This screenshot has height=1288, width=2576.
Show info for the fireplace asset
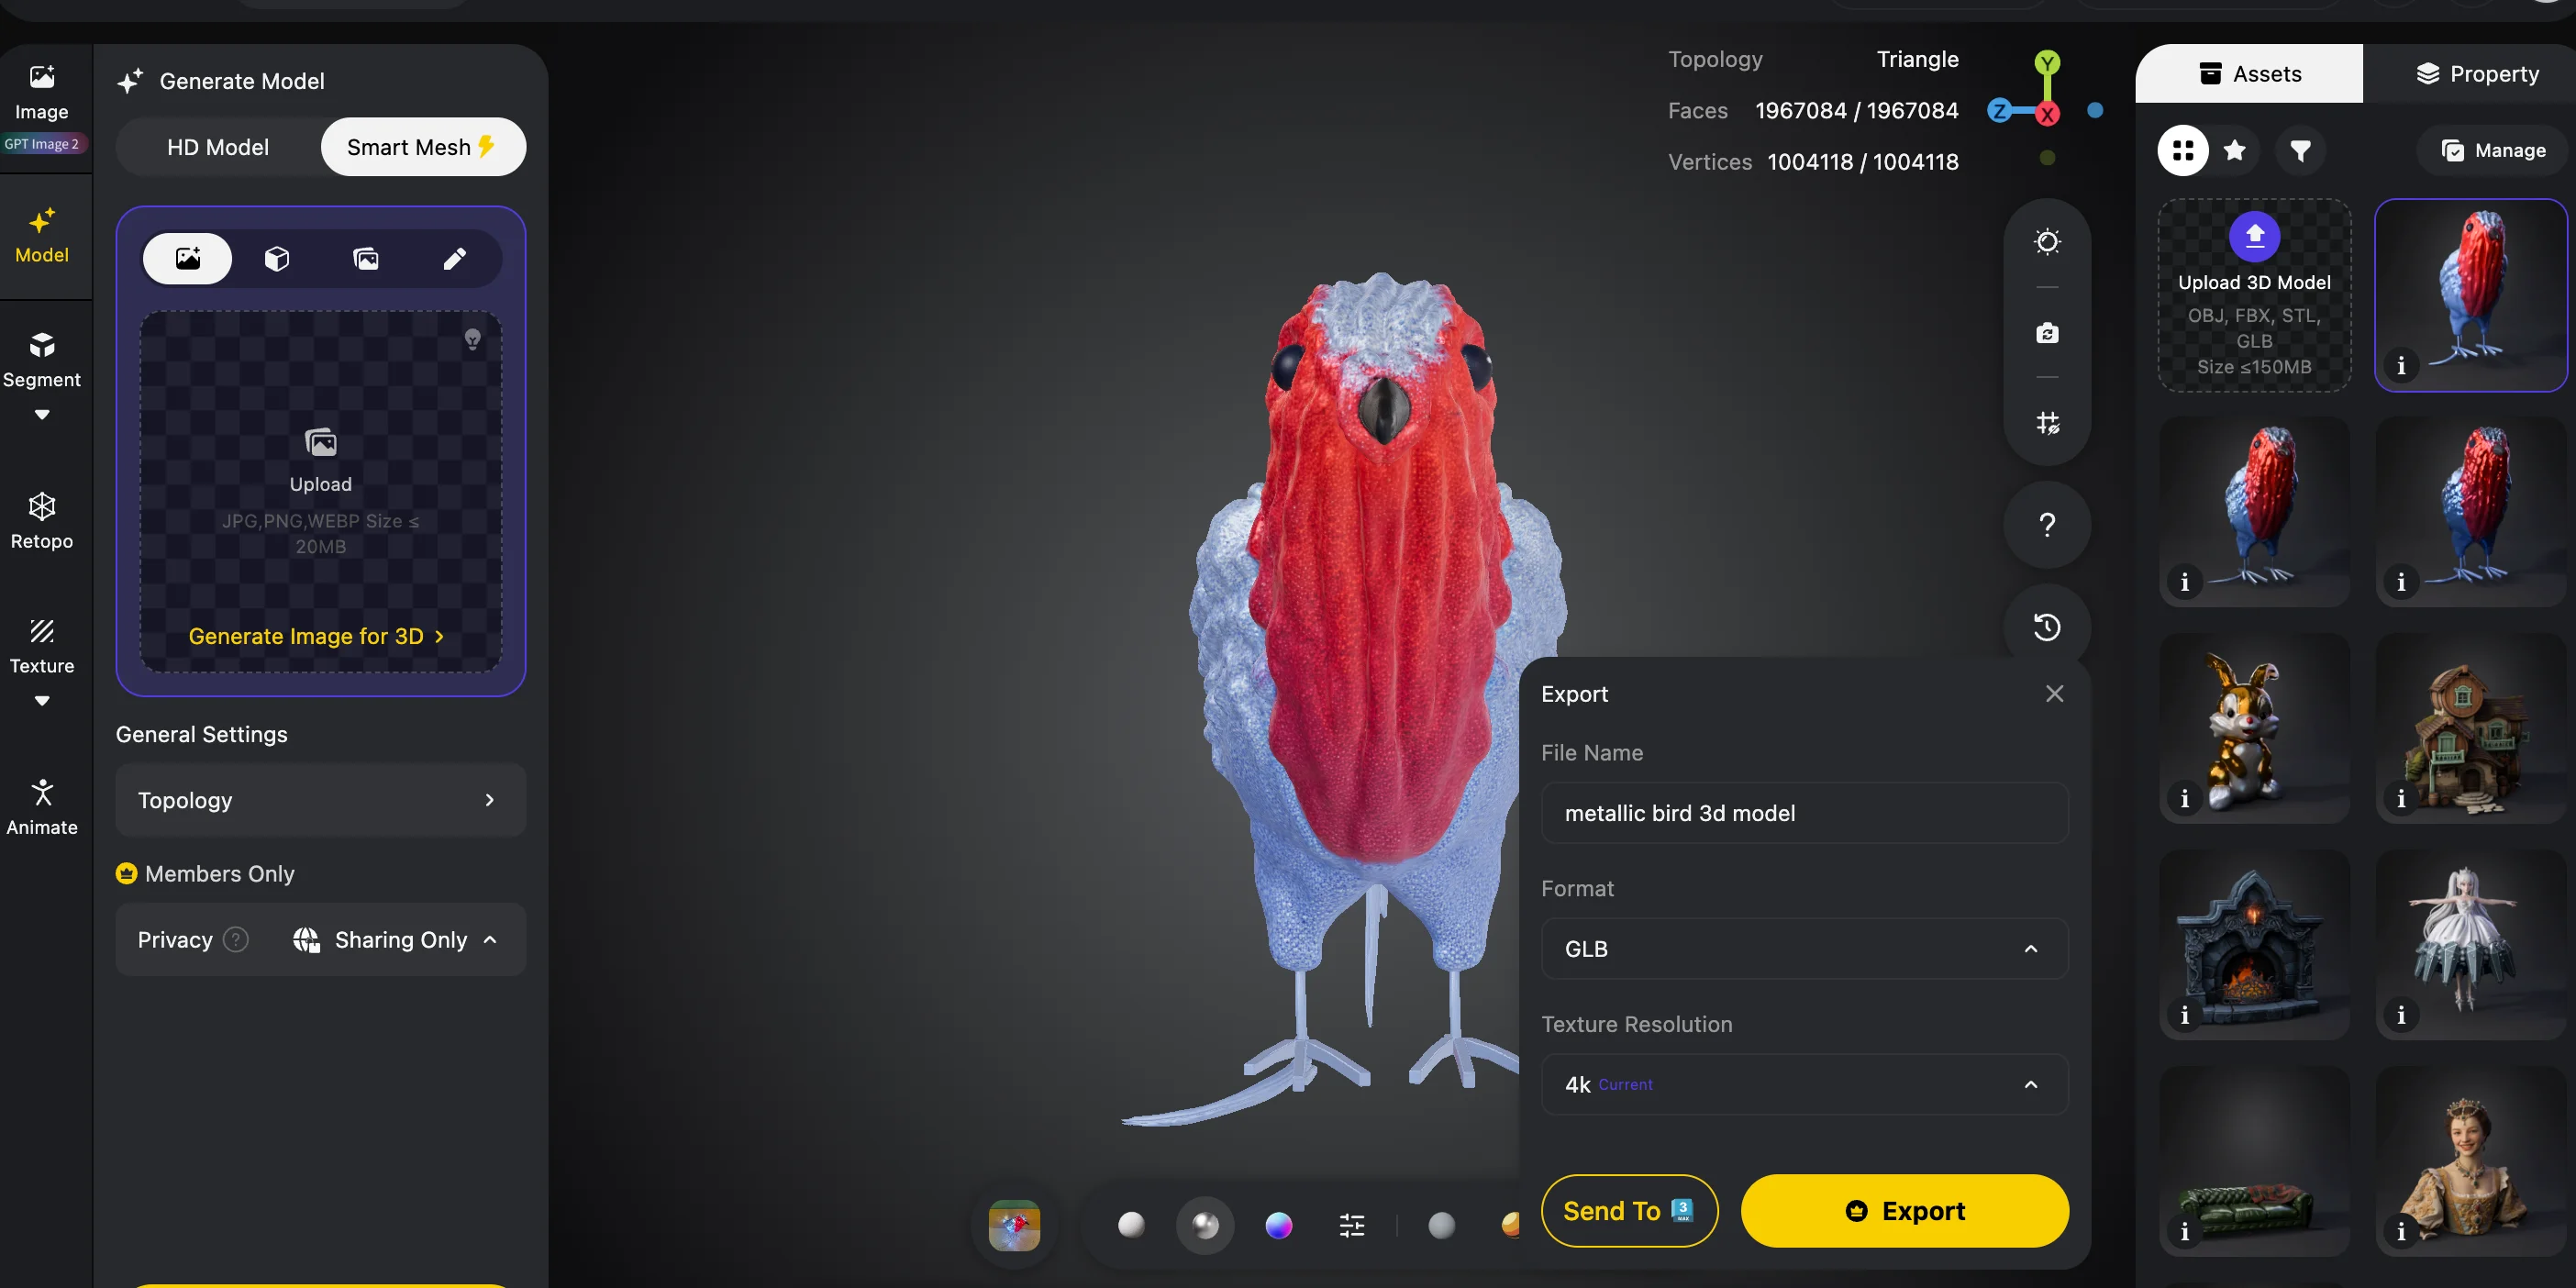click(2185, 1014)
